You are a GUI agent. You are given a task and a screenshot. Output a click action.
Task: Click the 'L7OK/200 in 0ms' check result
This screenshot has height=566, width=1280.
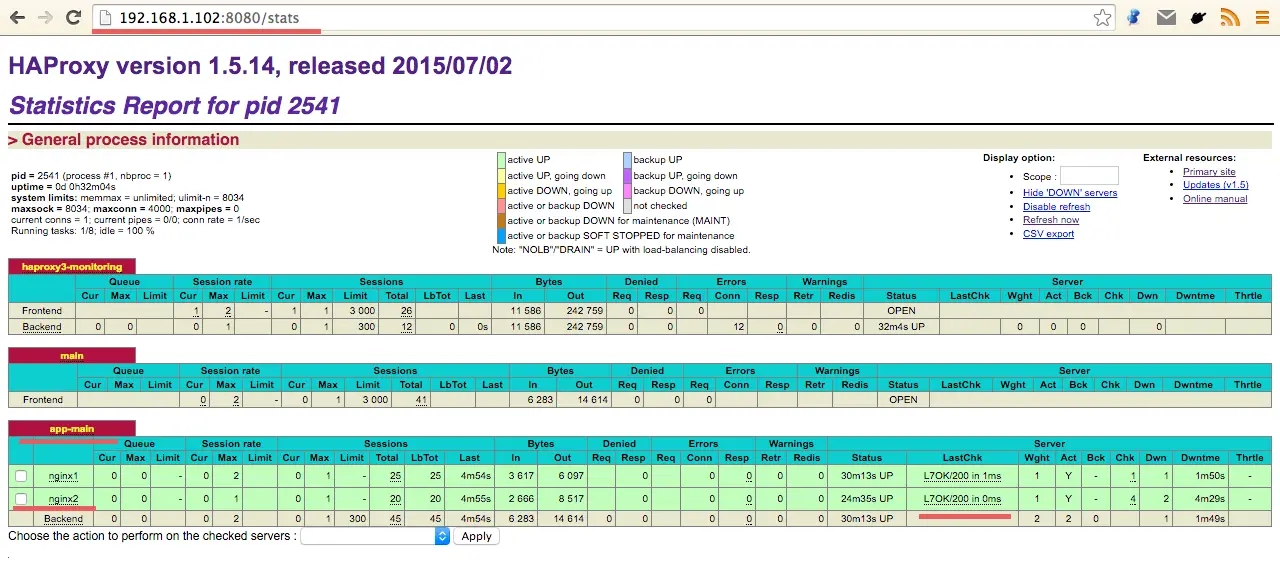tap(962, 498)
